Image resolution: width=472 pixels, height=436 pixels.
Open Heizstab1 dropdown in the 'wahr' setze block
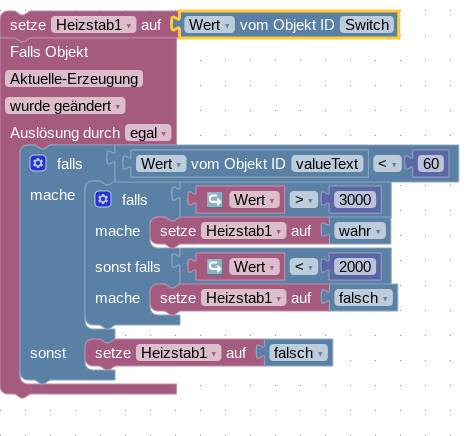(x=244, y=231)
